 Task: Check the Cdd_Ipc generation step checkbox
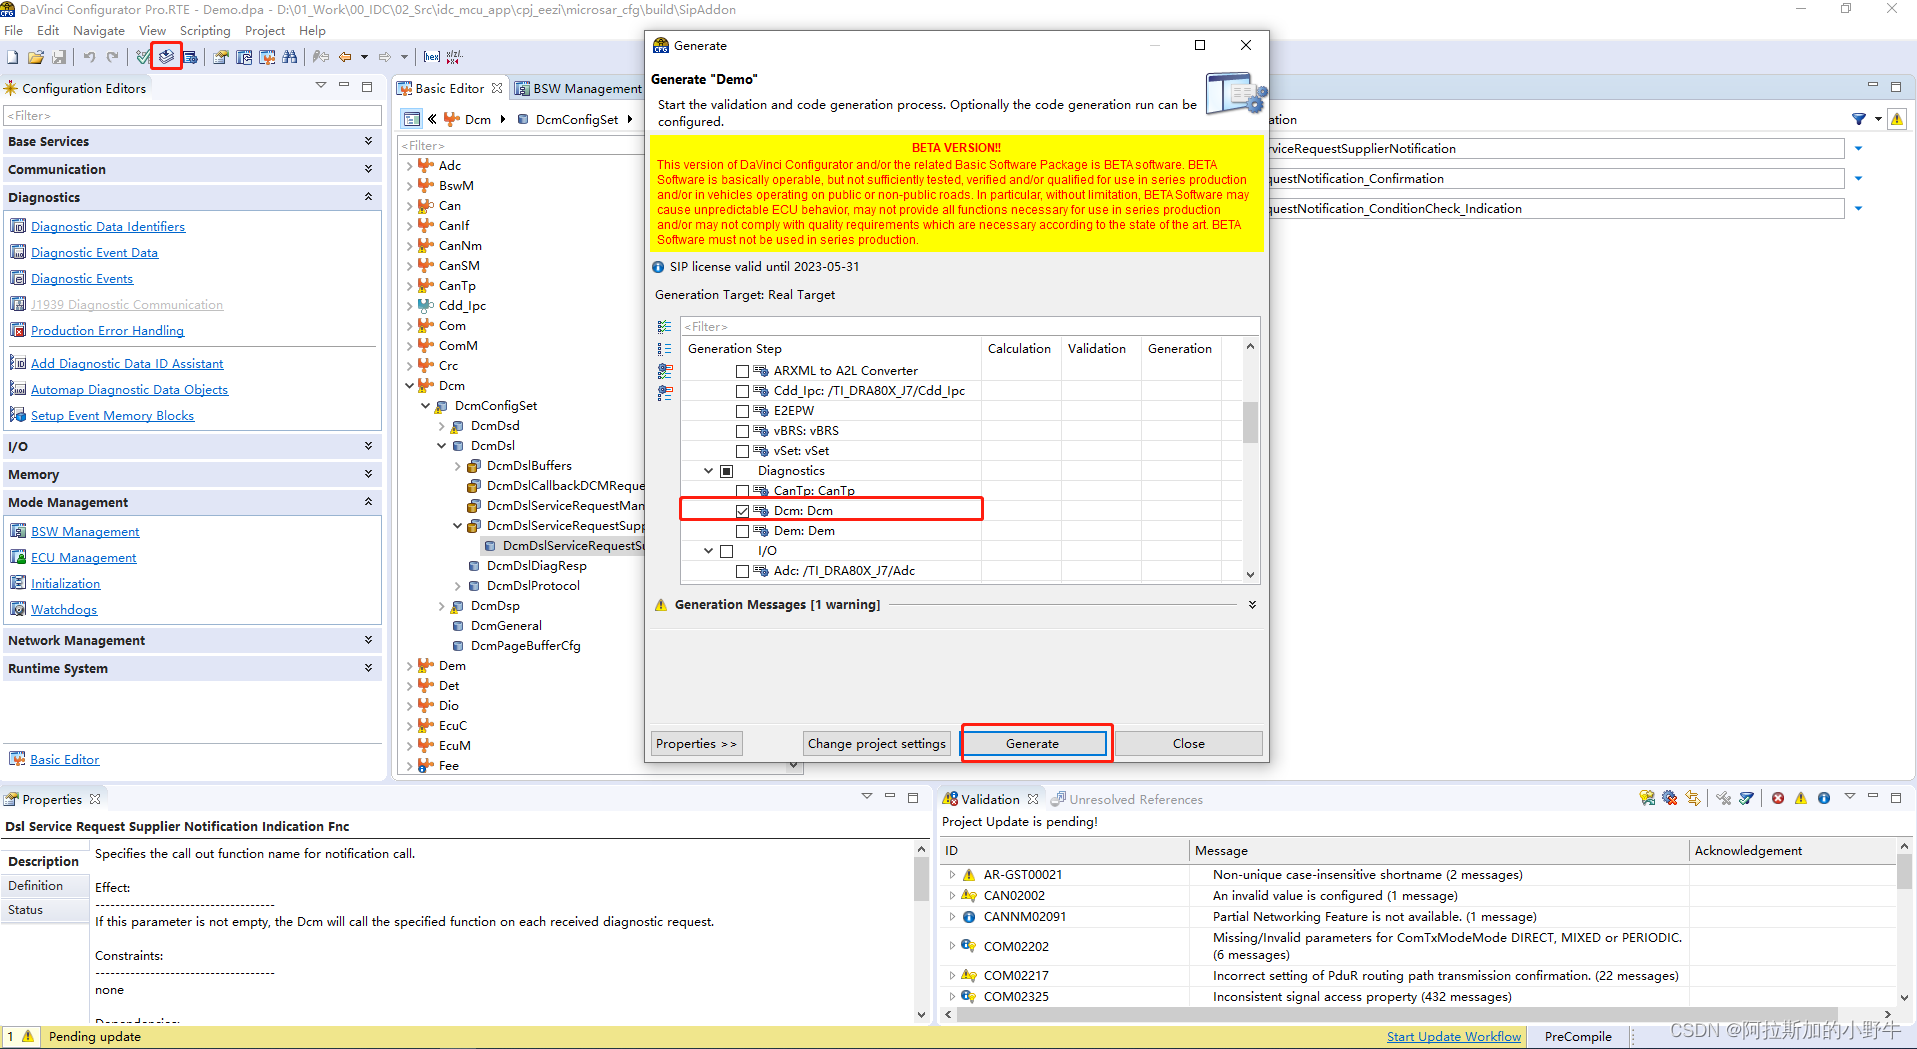(742, 391)
